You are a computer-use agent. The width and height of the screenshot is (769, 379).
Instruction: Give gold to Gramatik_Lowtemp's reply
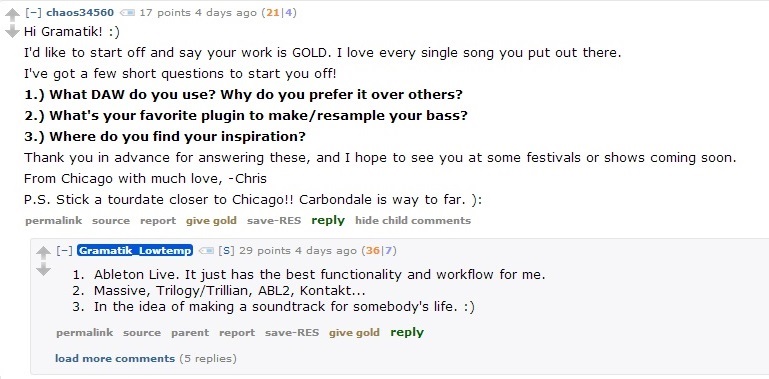click(x=354, y=332)
